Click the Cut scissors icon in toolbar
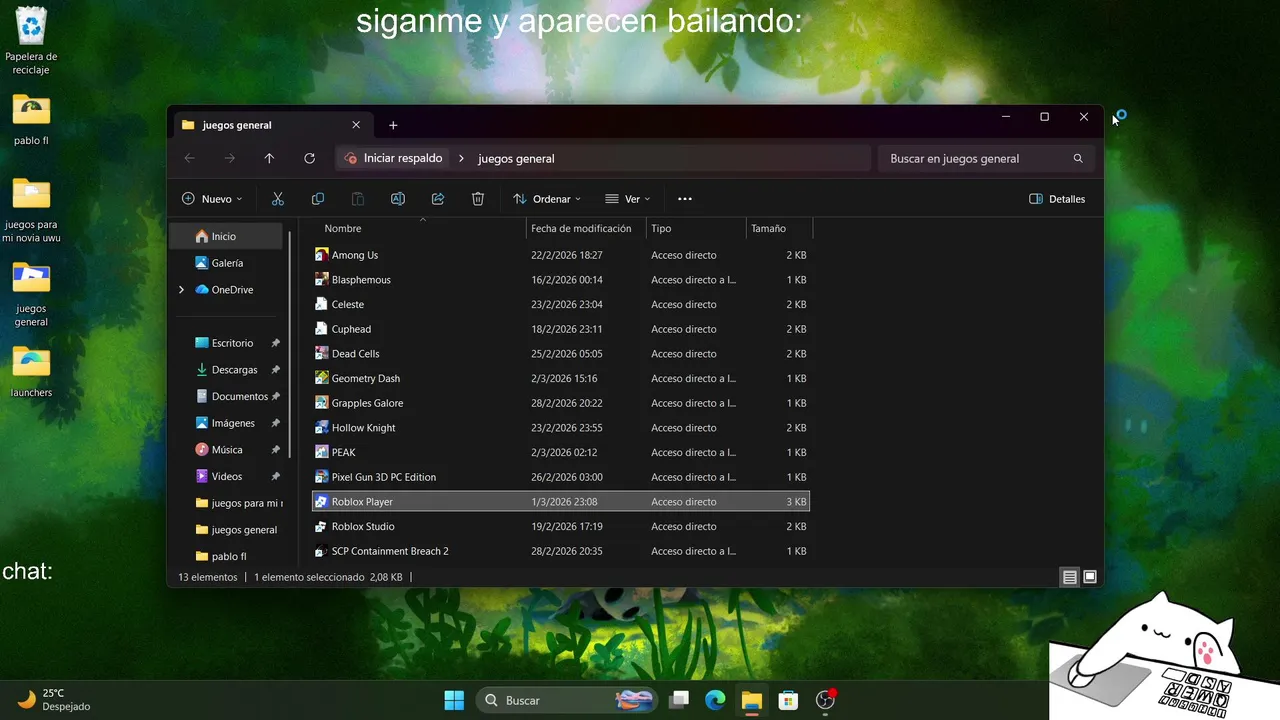 tap(278, 199)
